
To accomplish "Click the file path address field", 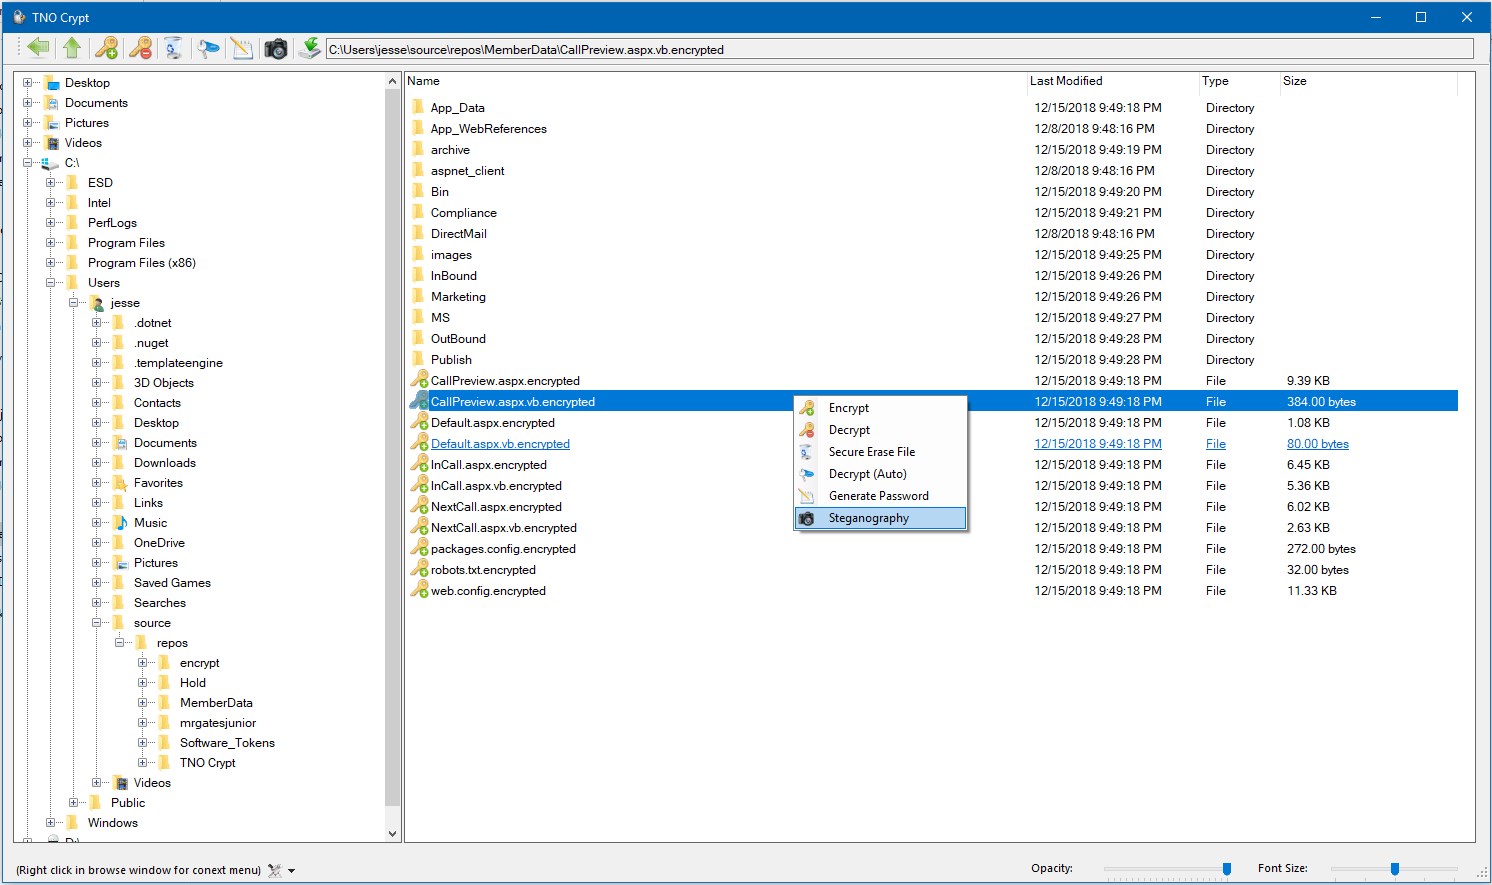I will tap(900, 47).
